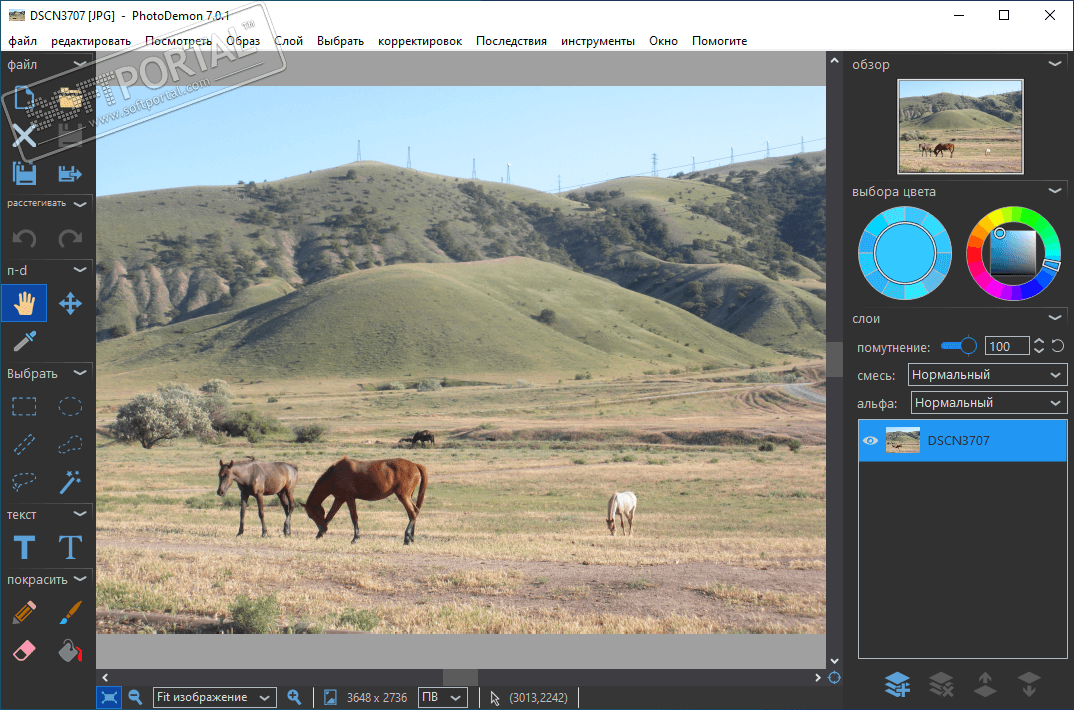
Task: Open the 'Помогите' help menu
Action: coord(719,41)
